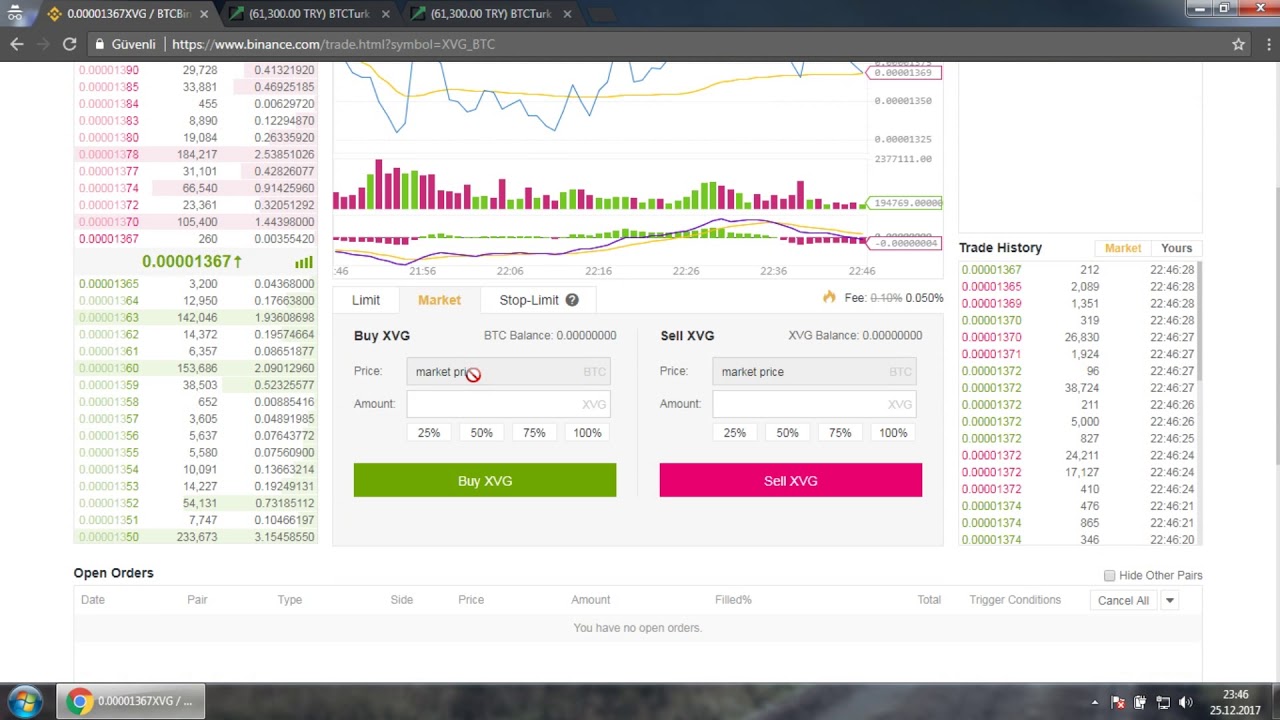Click the pink Sell XVG button
Viewport: 1280px width, 720px height.
pyautogui.click(x=791, y=480)
